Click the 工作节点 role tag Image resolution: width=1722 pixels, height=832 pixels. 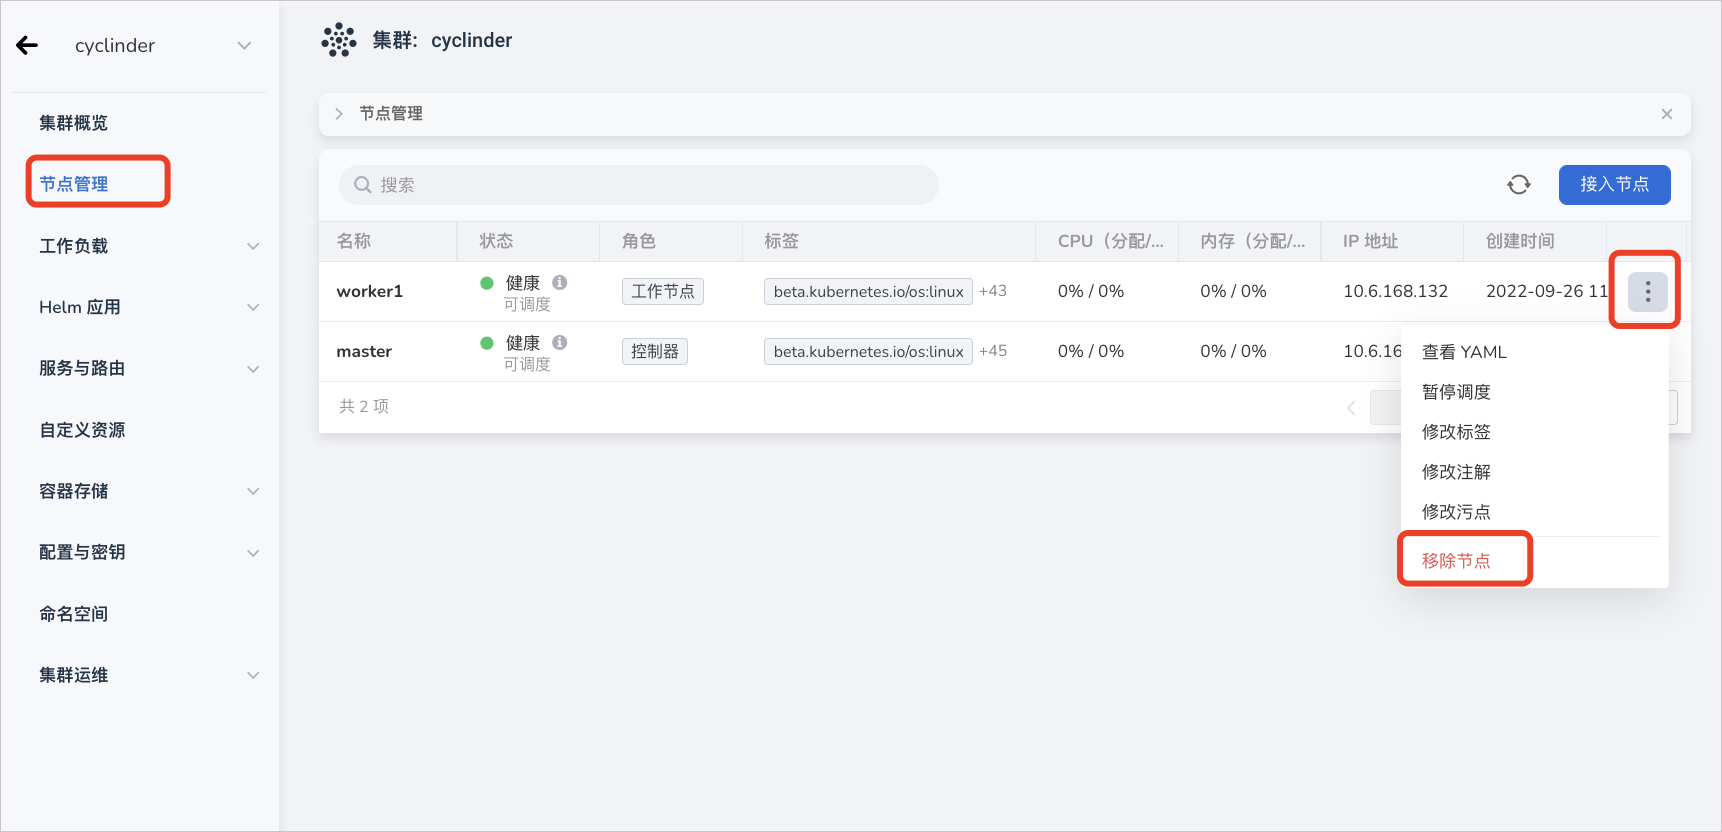[x=663, y=291]
